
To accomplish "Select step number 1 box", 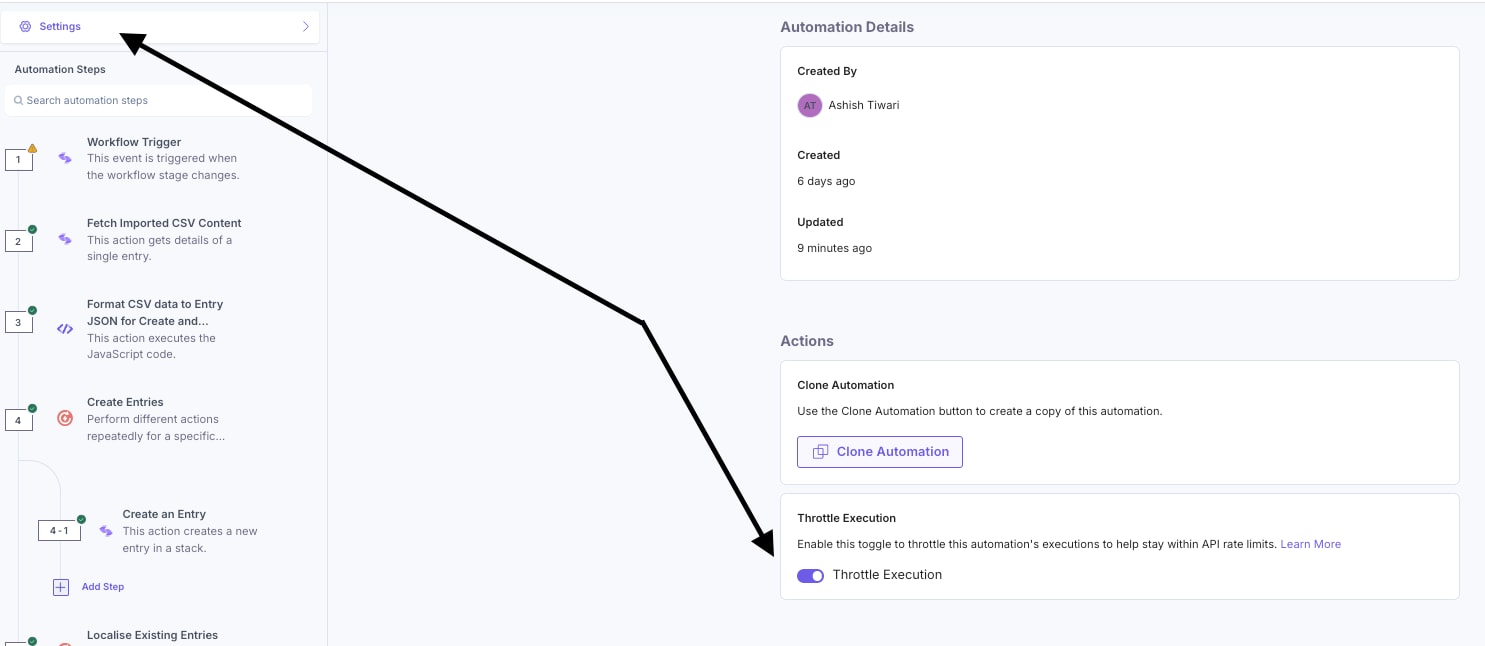I will (18, 160).
